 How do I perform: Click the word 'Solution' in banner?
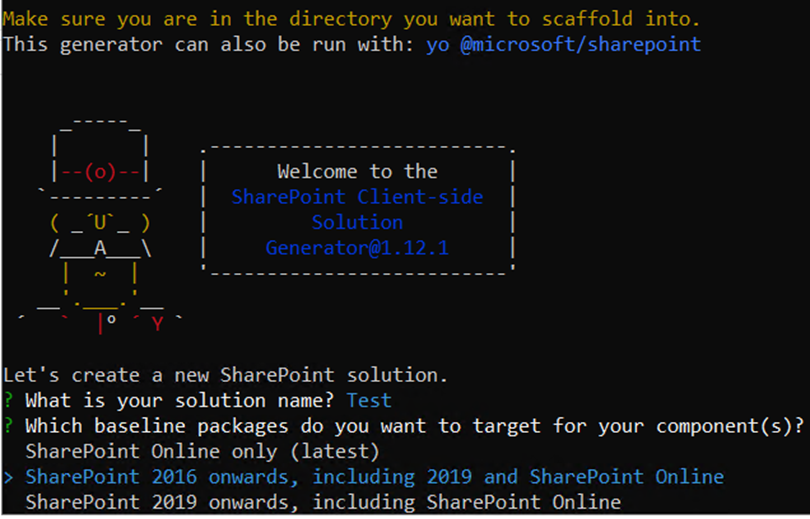tap(357, 223)
